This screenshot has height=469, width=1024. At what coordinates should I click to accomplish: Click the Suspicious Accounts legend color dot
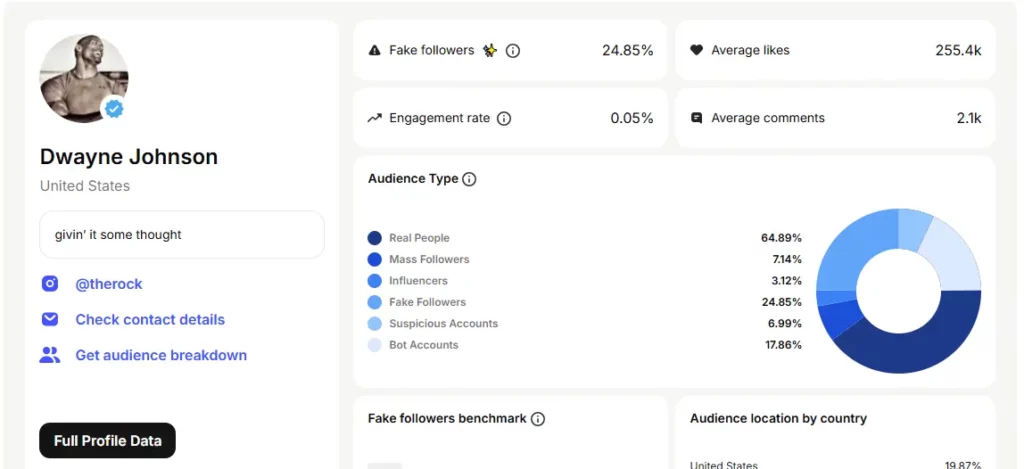tap(375, 323)
